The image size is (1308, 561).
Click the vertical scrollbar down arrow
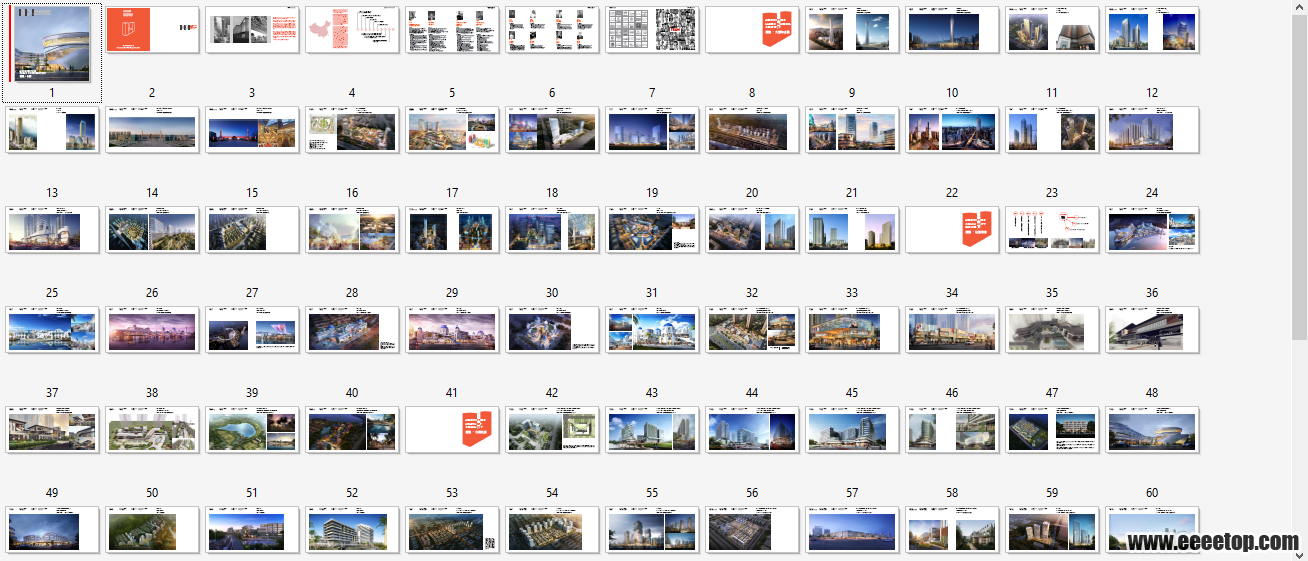click(x=1299, y=553)
